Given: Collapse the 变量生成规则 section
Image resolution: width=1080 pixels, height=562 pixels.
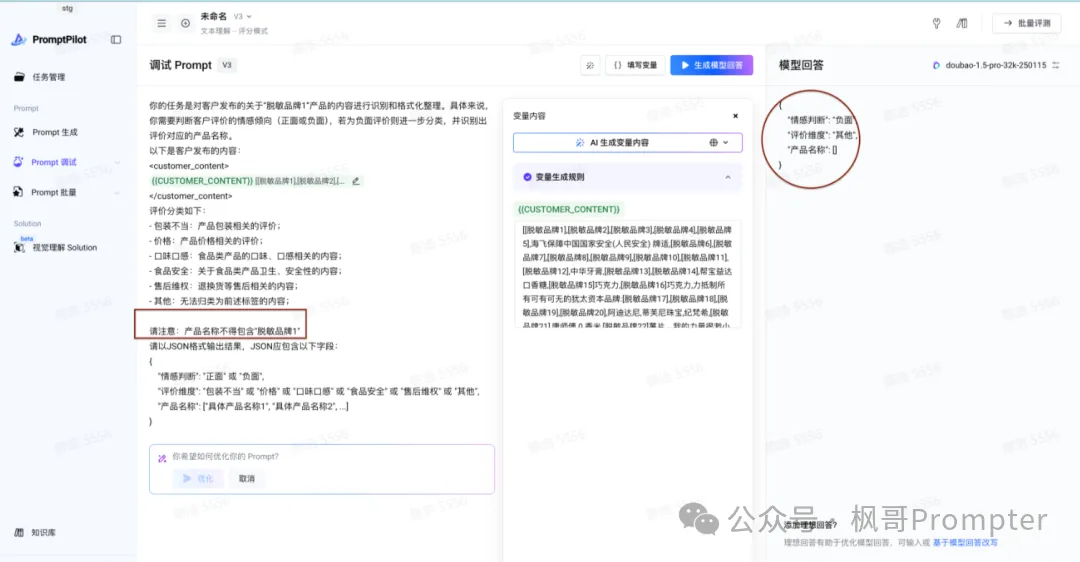Looking at the screenshot, I should point(728,177).
